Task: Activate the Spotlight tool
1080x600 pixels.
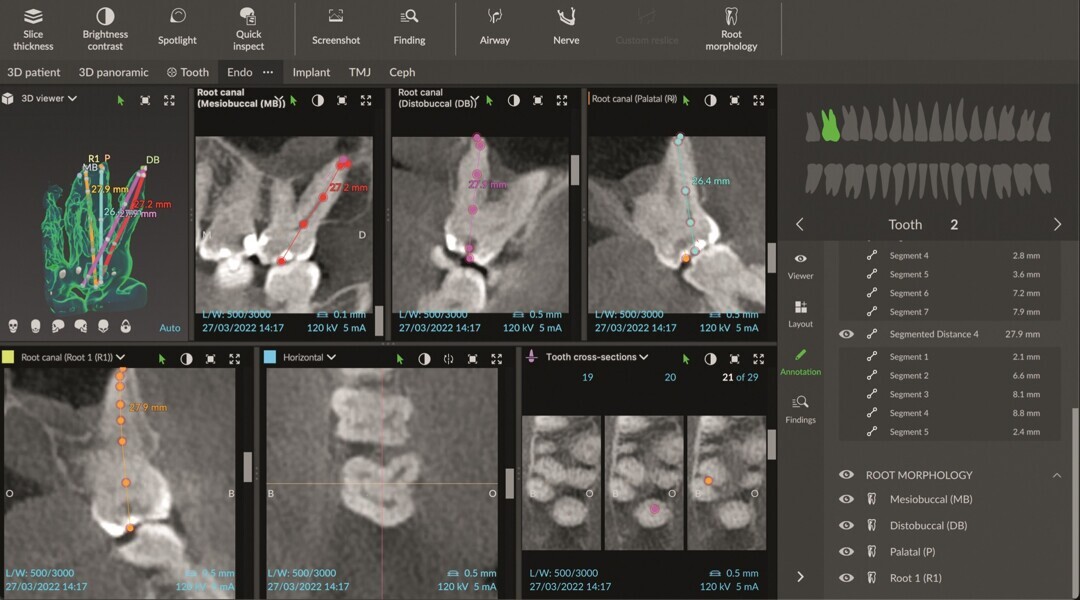Action: tap(177, 27)
